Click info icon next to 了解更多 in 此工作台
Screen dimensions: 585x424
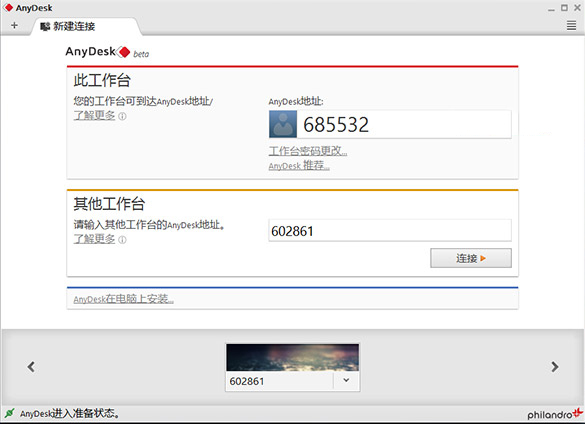pos(122,116)
